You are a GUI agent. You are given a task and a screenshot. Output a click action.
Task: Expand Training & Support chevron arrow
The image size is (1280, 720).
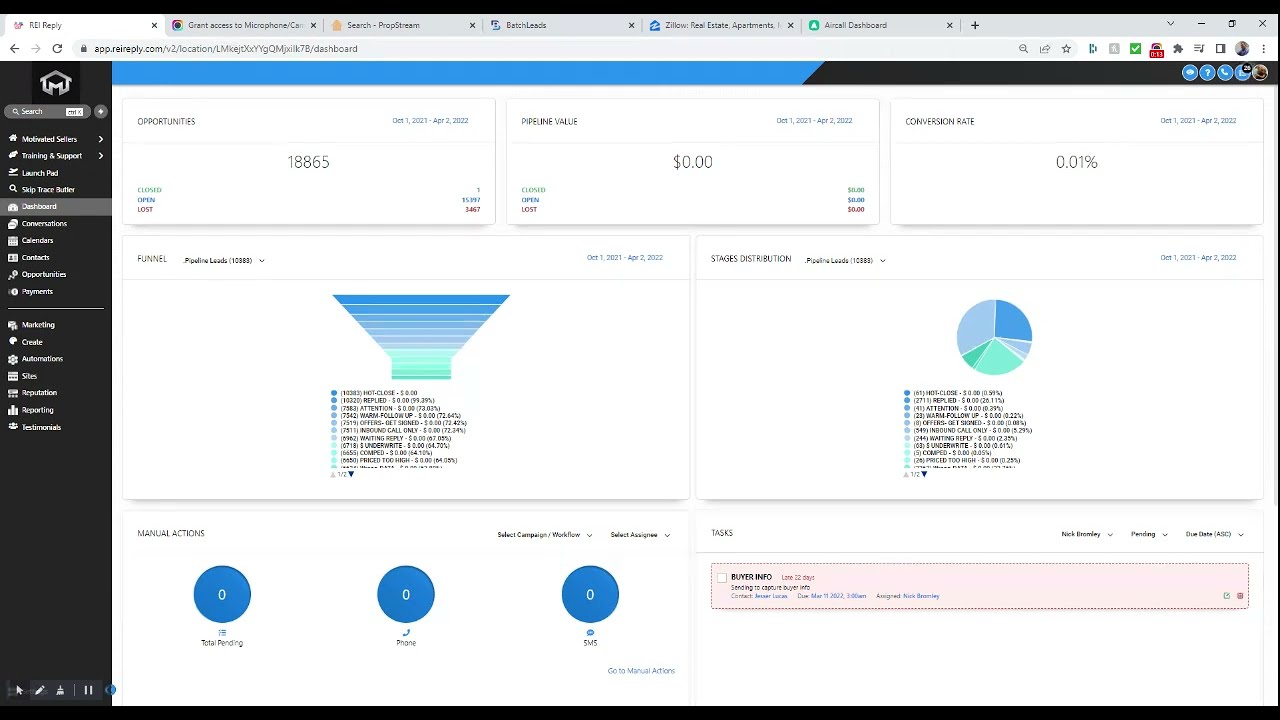click(100, 156)
